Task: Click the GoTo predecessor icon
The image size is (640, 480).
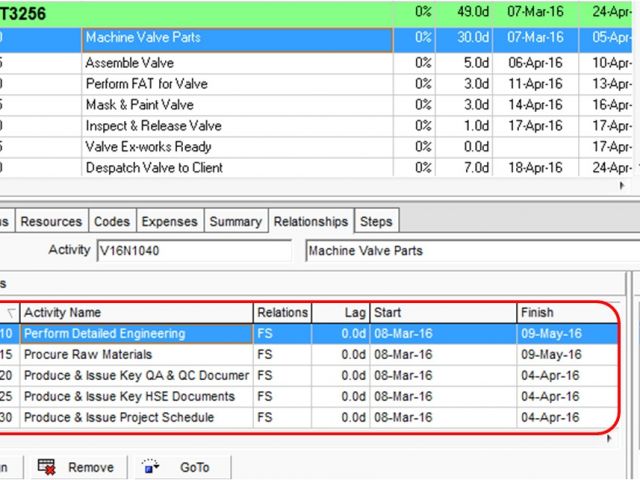Action: (150, 467)
